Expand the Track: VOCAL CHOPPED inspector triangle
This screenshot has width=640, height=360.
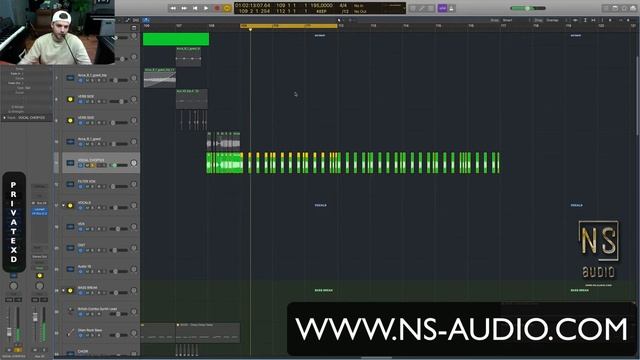5,118
